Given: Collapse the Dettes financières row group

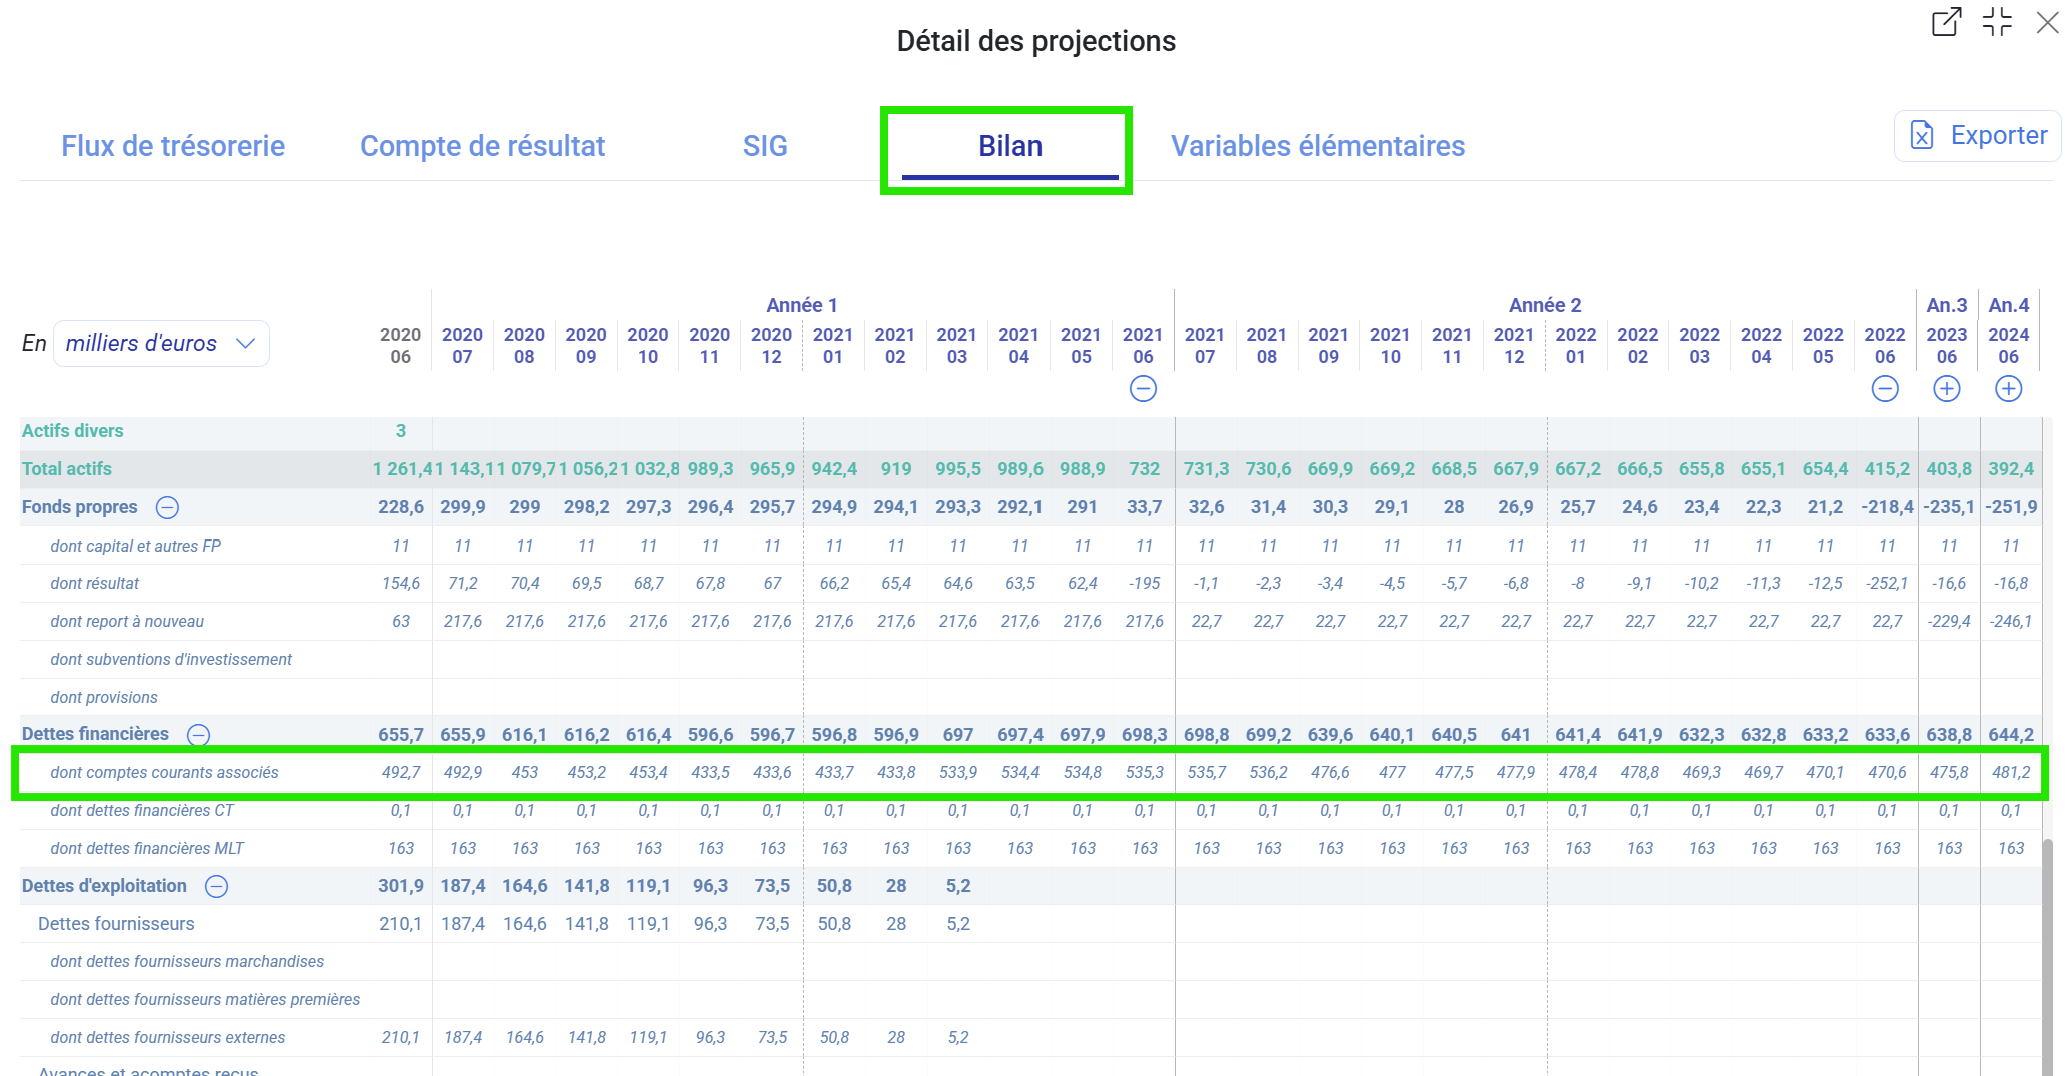Looking at the screenshot, I should pyautogui.click(x=199, y=735).
